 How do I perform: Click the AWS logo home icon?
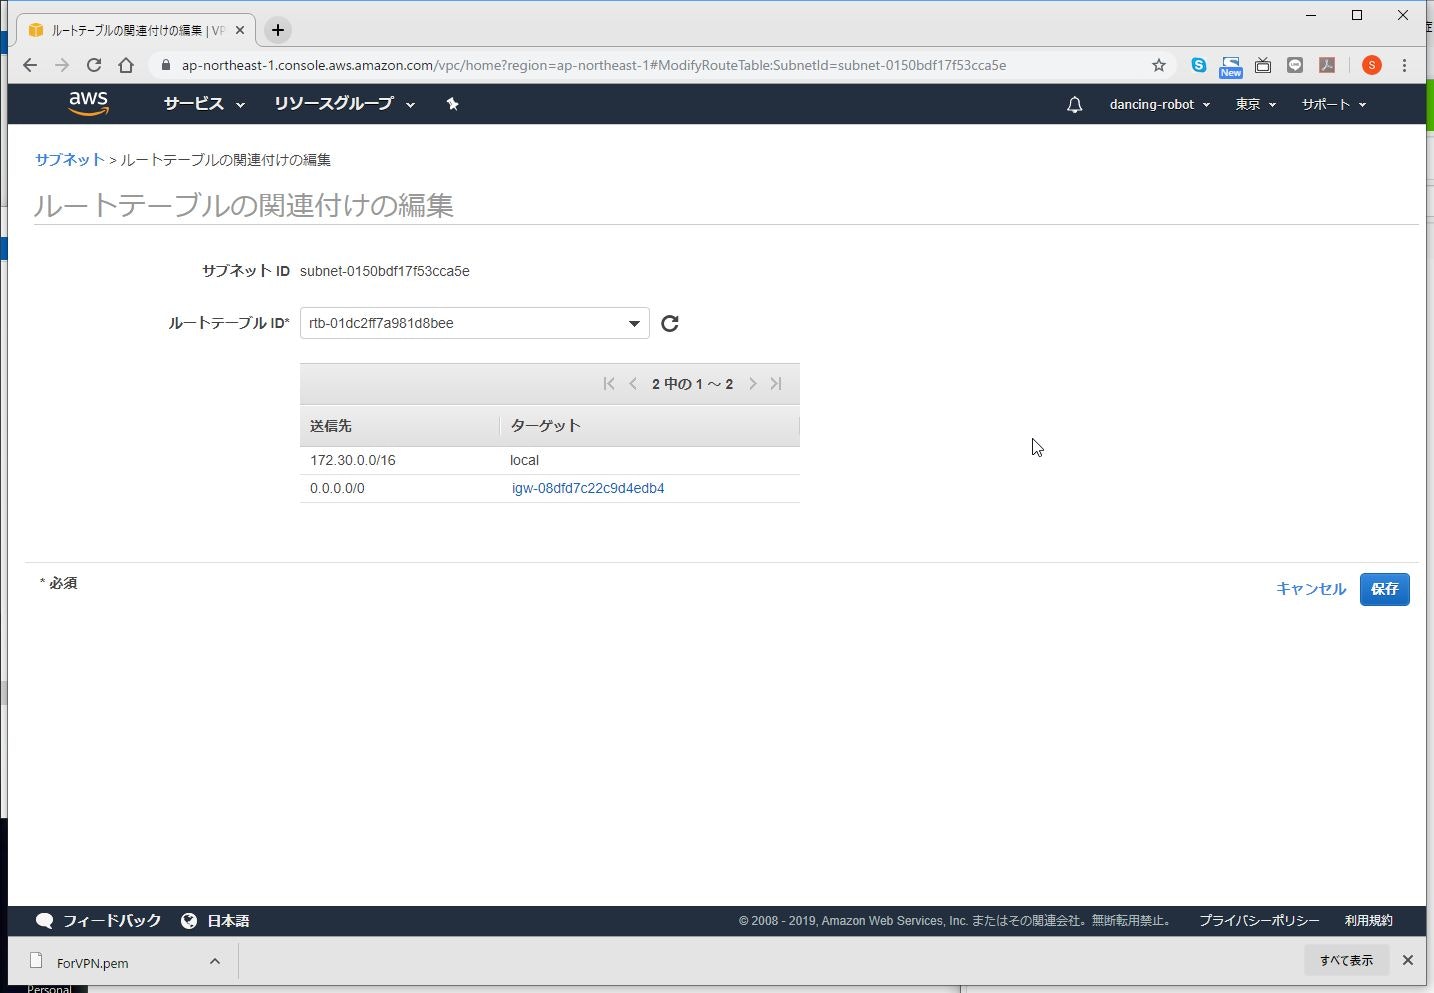tap(88, 104)
